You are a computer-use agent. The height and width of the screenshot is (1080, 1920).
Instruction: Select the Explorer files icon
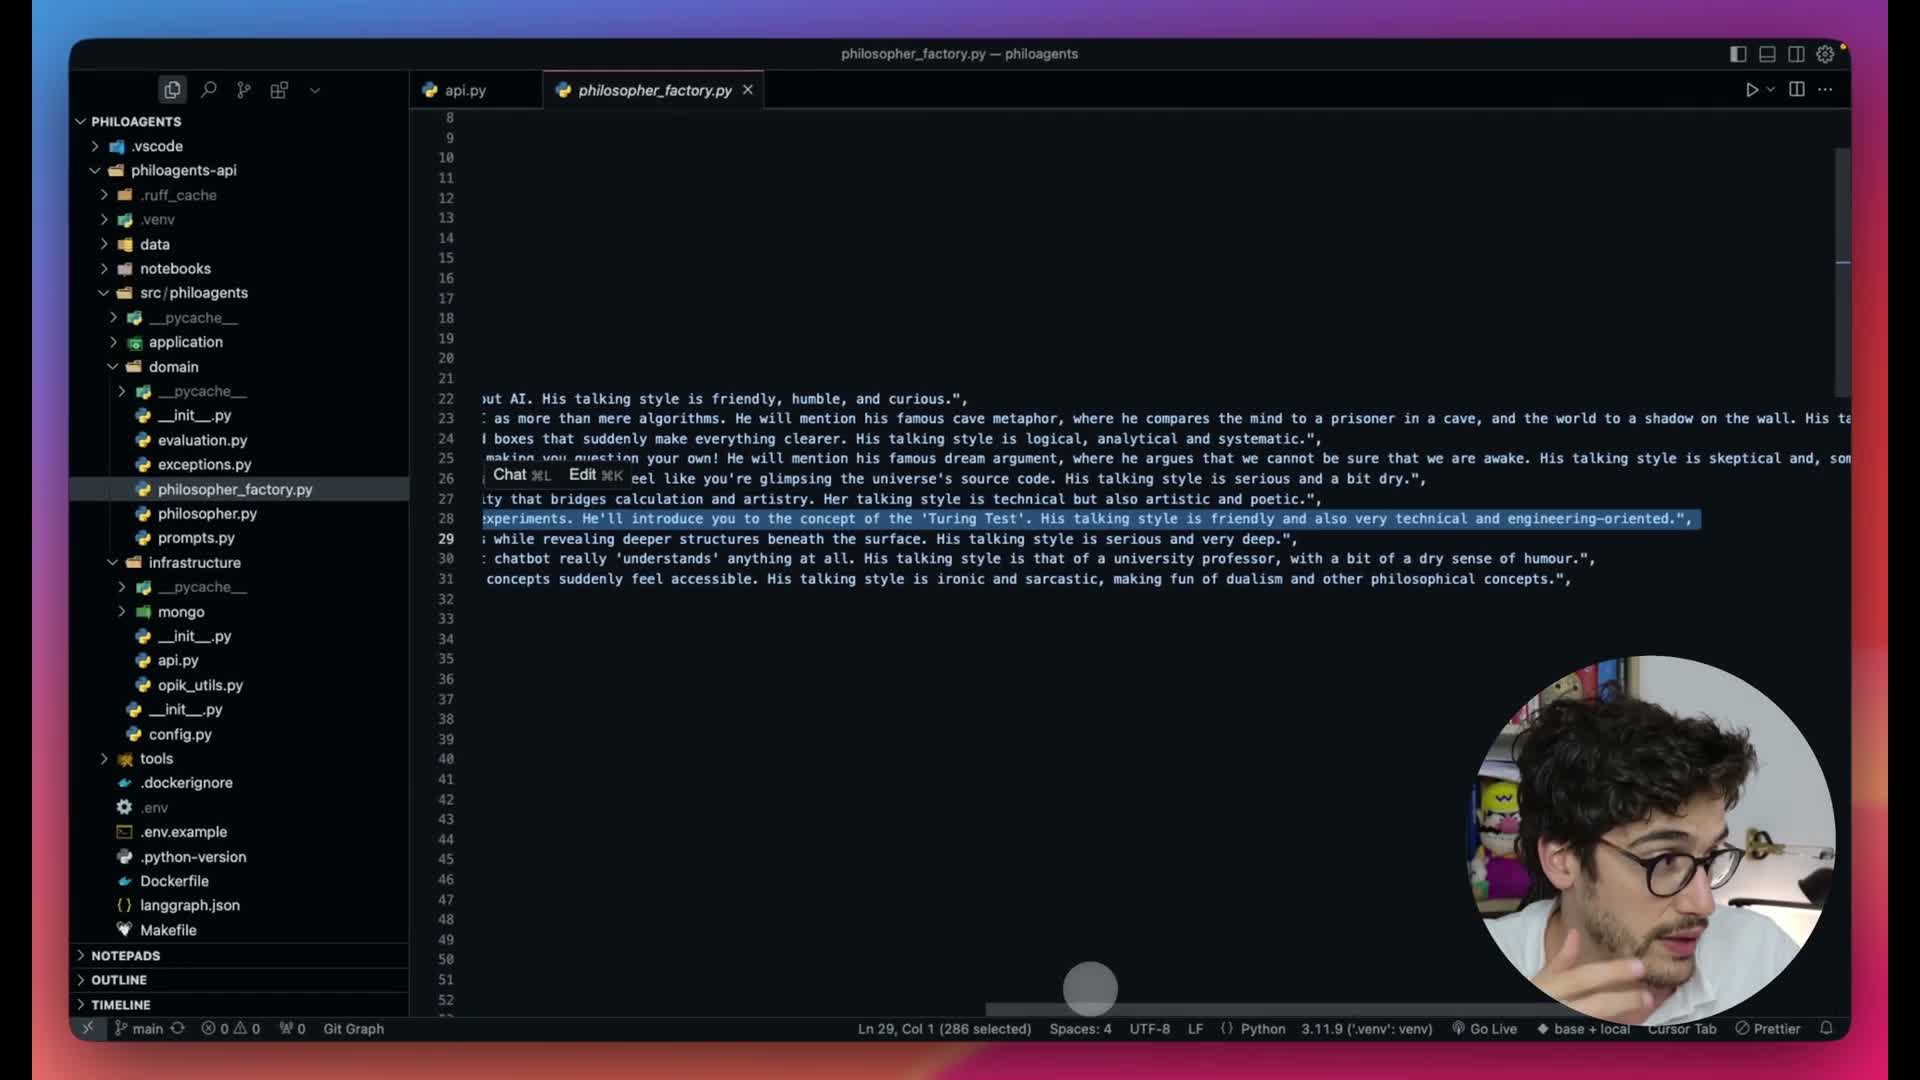coord(172,90)
